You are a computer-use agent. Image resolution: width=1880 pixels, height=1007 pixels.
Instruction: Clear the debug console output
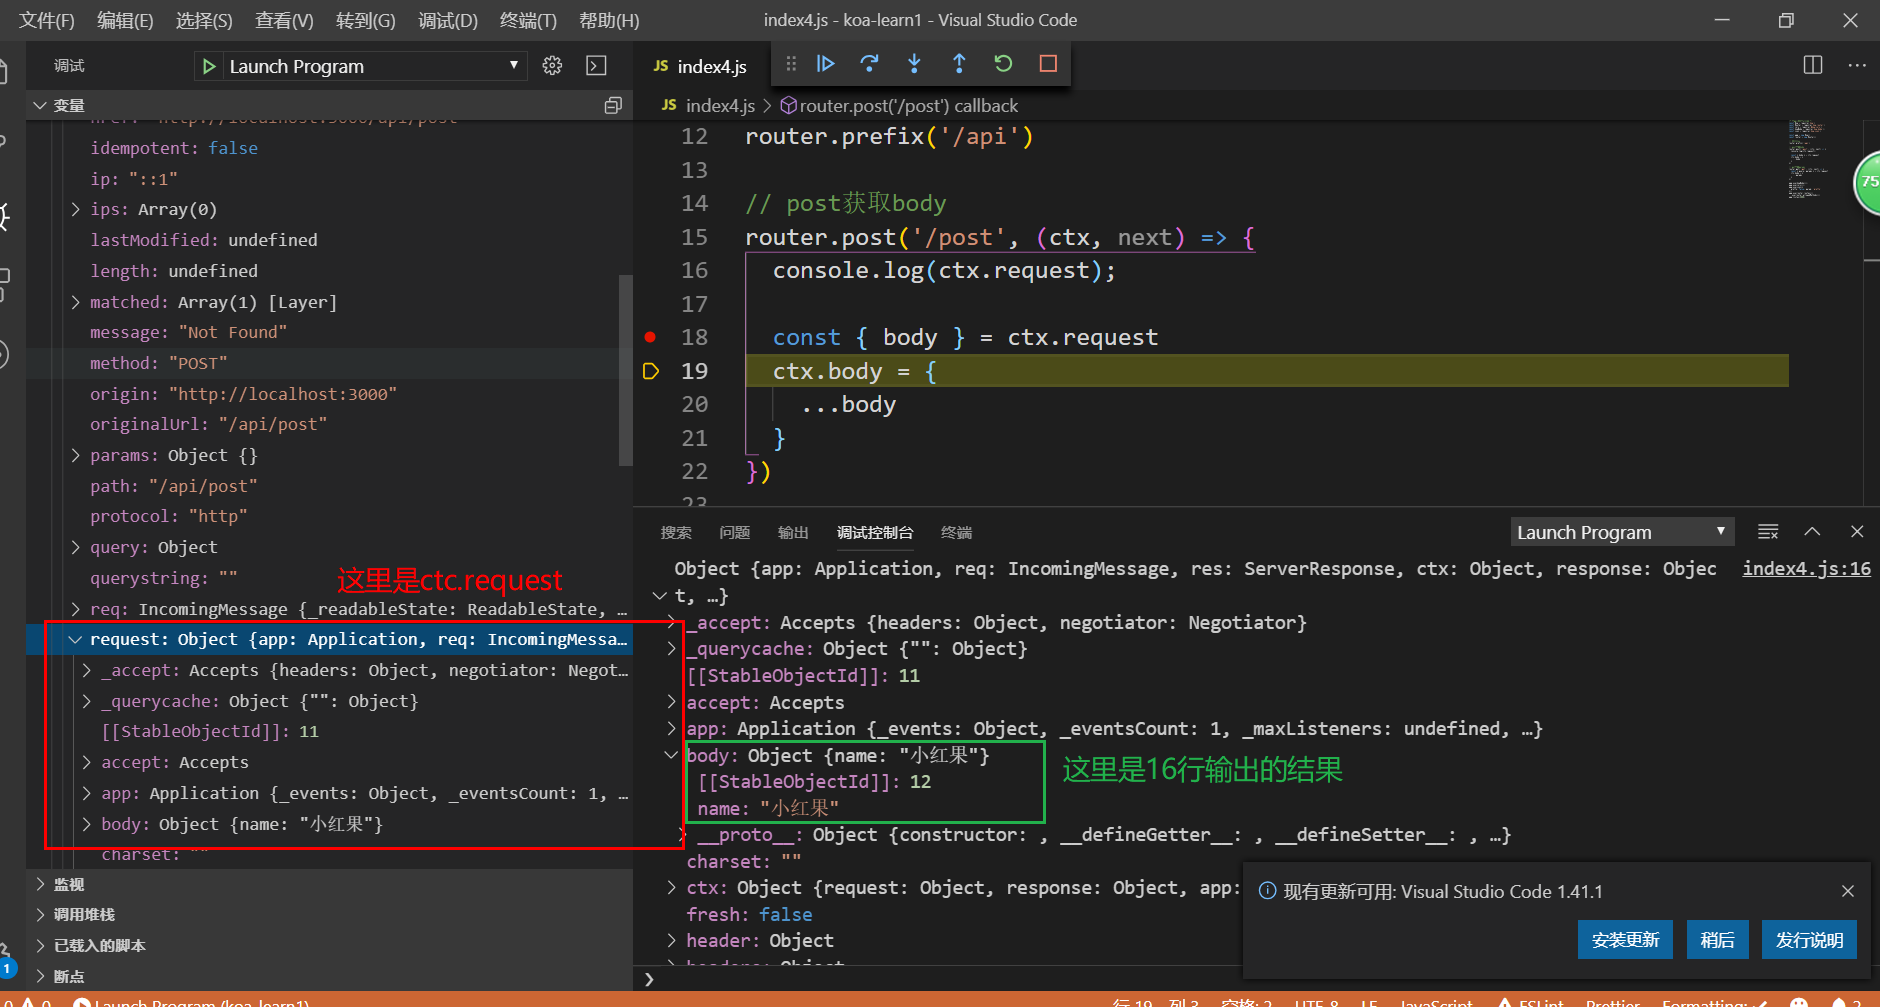coord(1768,532)
